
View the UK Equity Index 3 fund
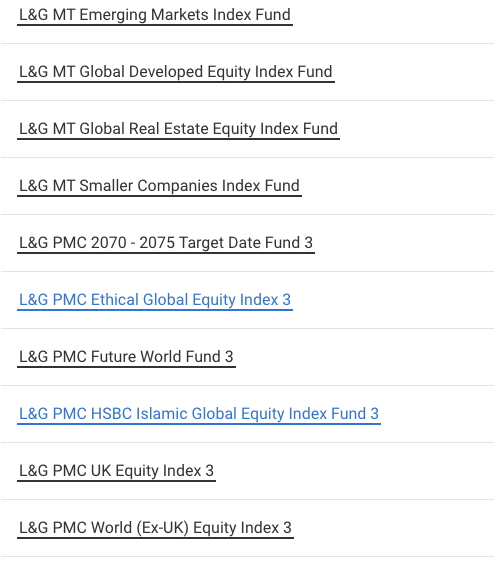pos(116,471)
